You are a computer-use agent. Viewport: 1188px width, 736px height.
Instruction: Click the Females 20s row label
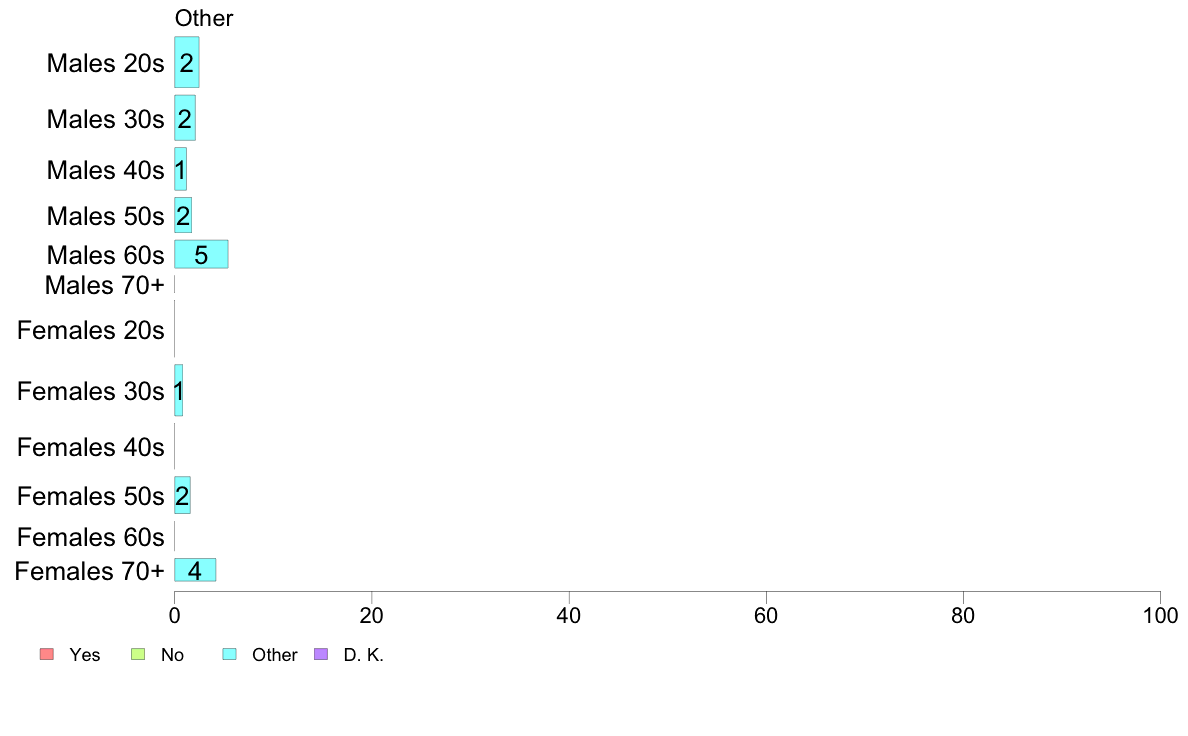90,330
